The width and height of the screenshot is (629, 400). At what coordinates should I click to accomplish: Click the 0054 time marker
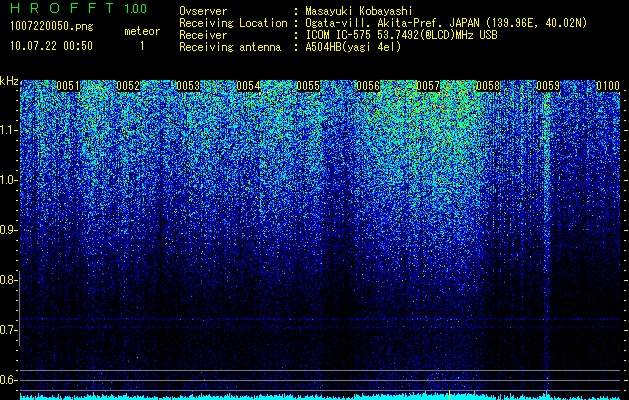[248, 86]
